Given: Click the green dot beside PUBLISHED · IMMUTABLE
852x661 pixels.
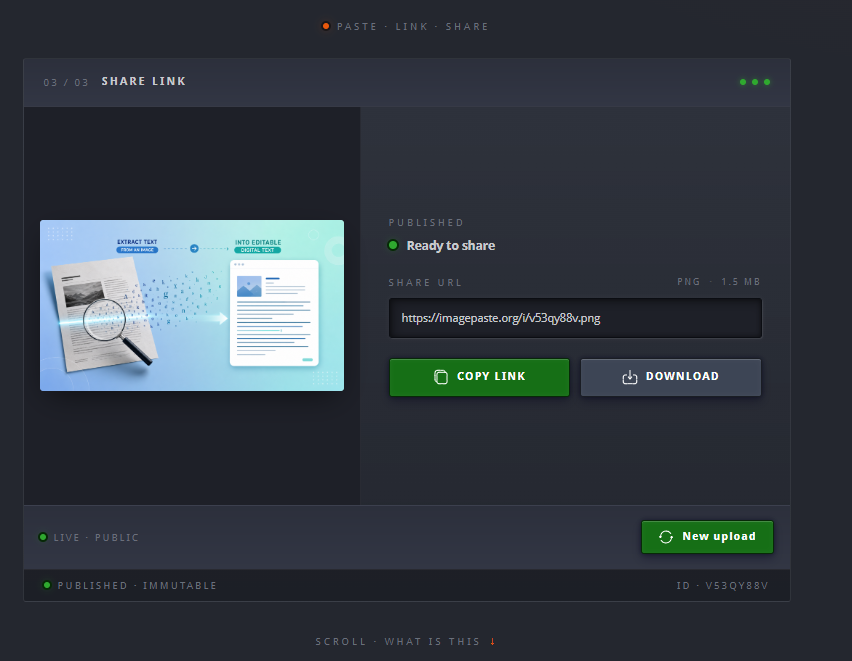Looking at the screenshot, I should click(47, 585).
